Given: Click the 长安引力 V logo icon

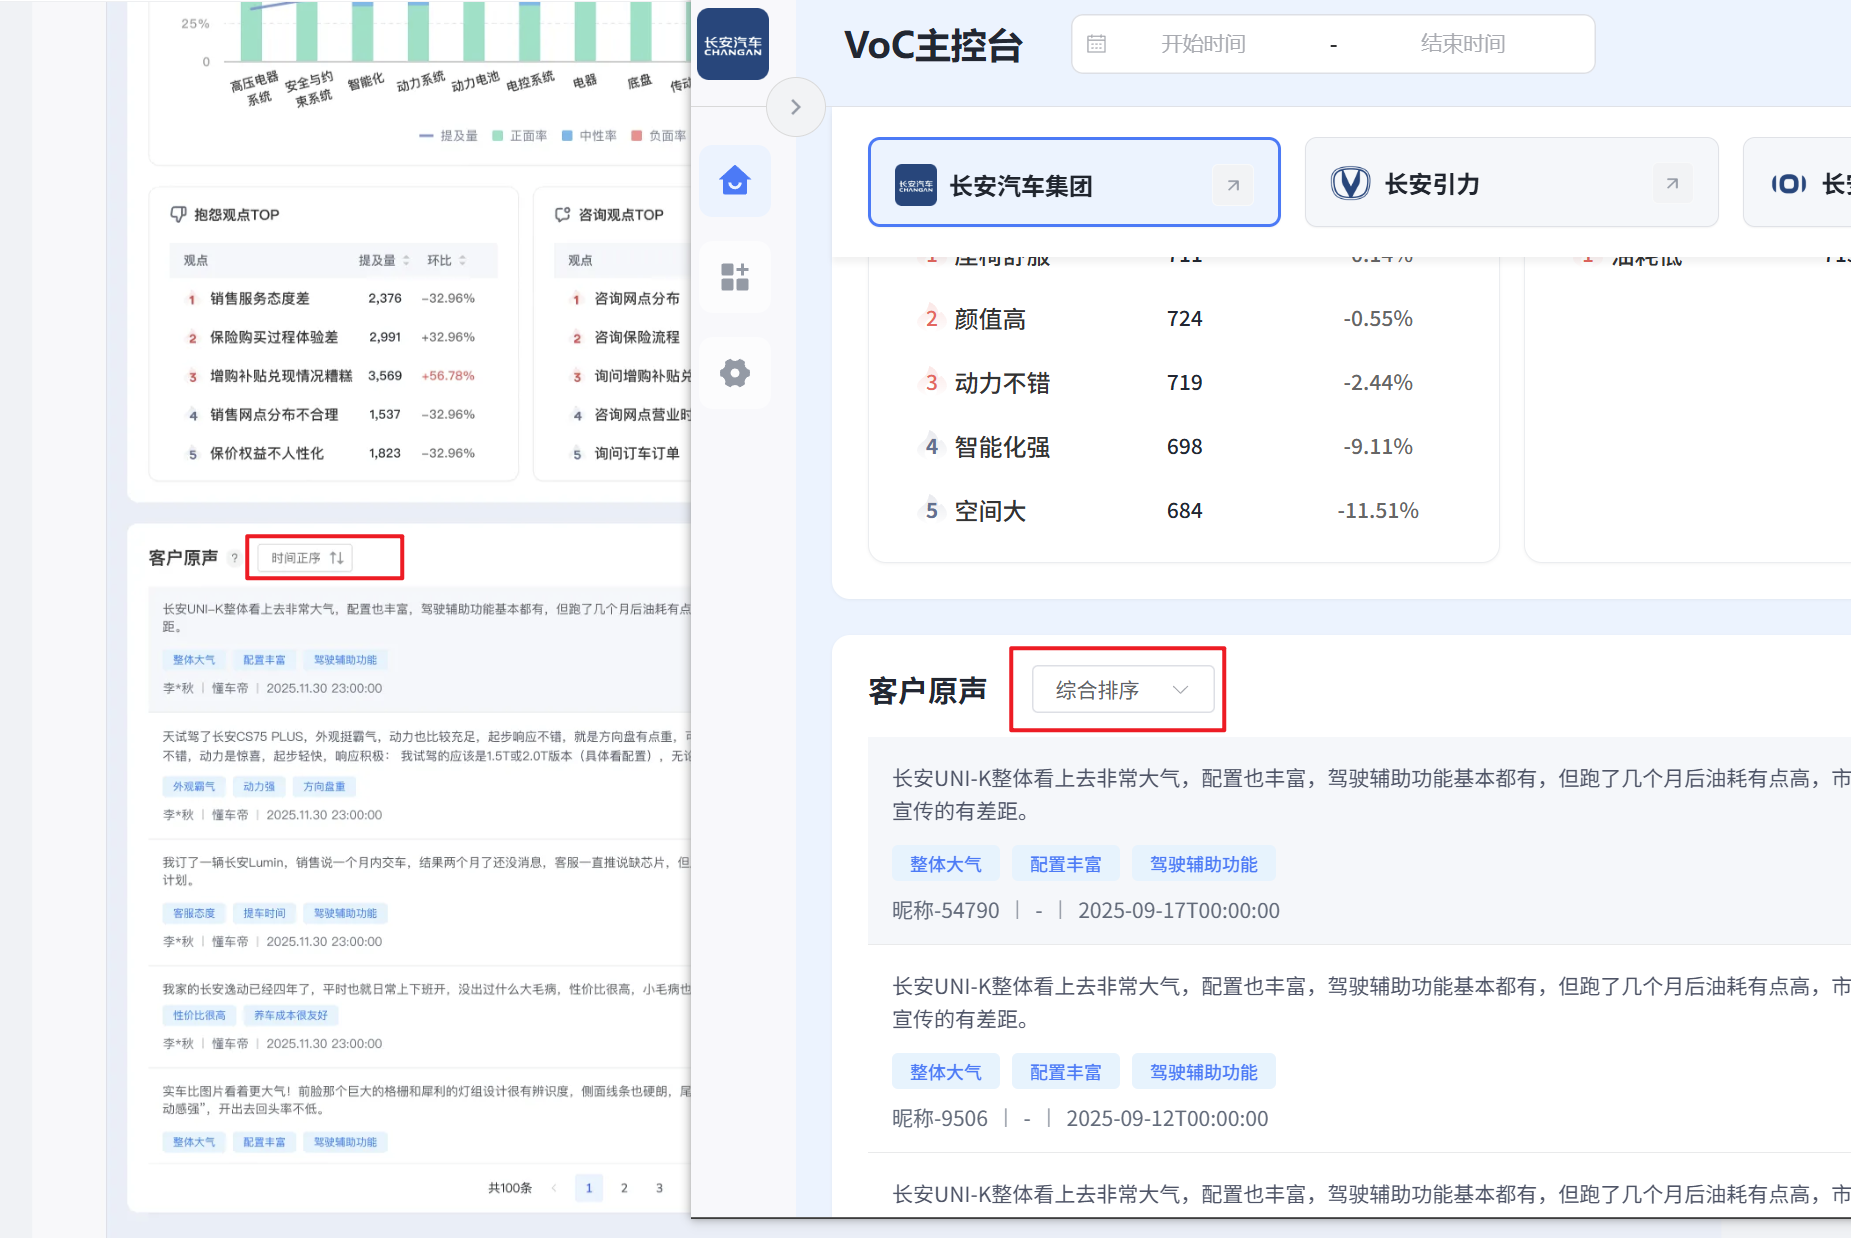Looking at the screenshot, I should (x=1350, y=183).
